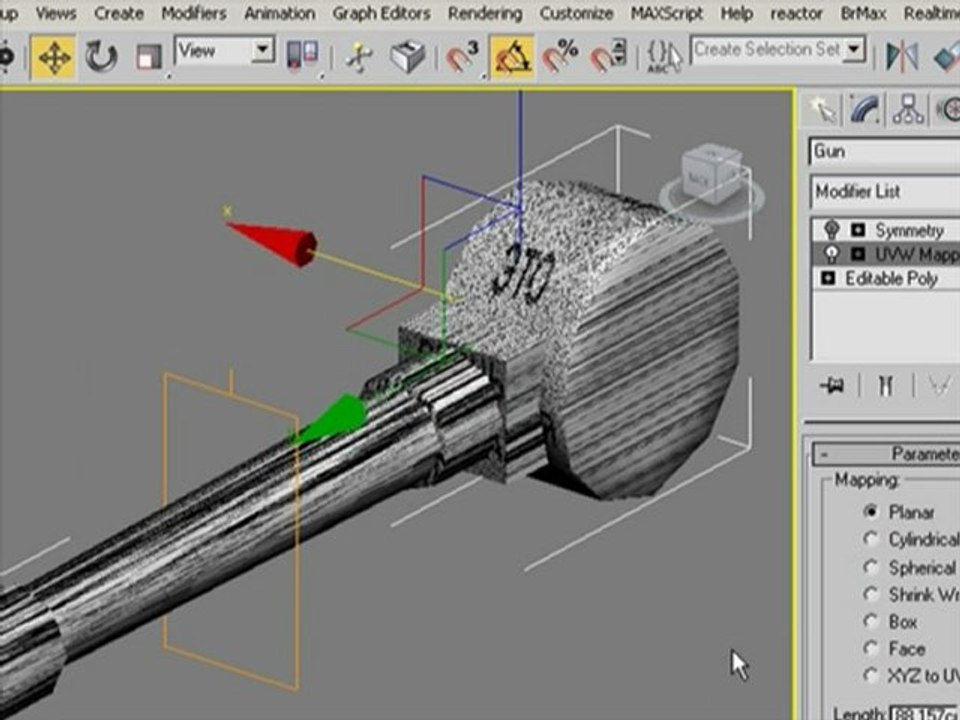Open the Rendering menu
Viewport: 960px width, 720px height.
[x=485, y=13]
